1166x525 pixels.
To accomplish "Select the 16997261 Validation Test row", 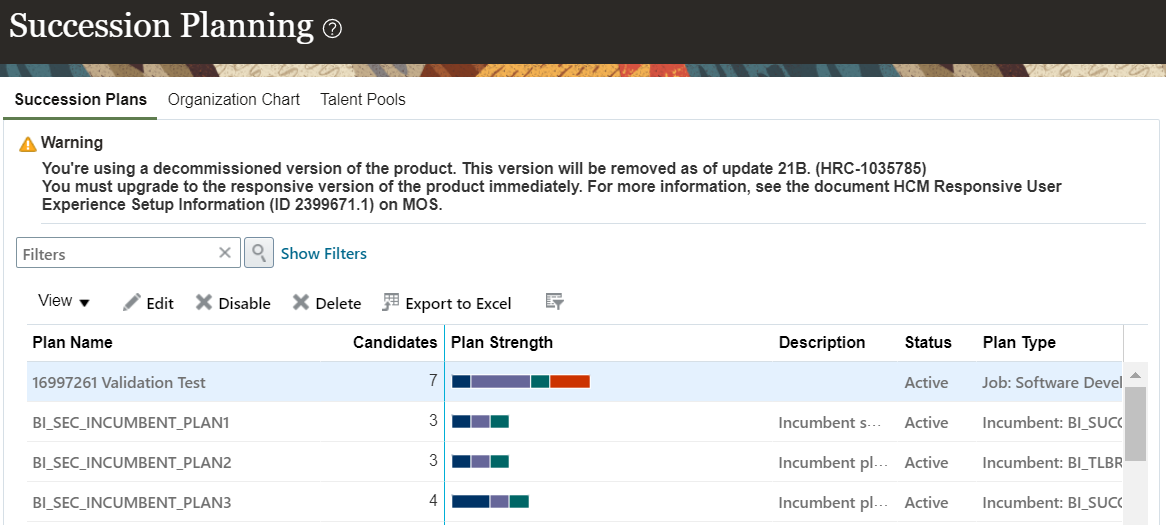I will click(x=574, y=382).
